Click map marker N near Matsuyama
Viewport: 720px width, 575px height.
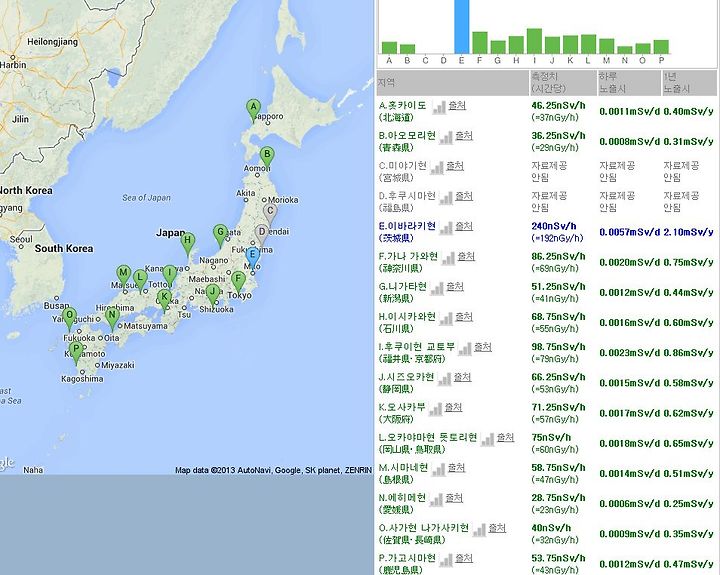click(112, 319)
